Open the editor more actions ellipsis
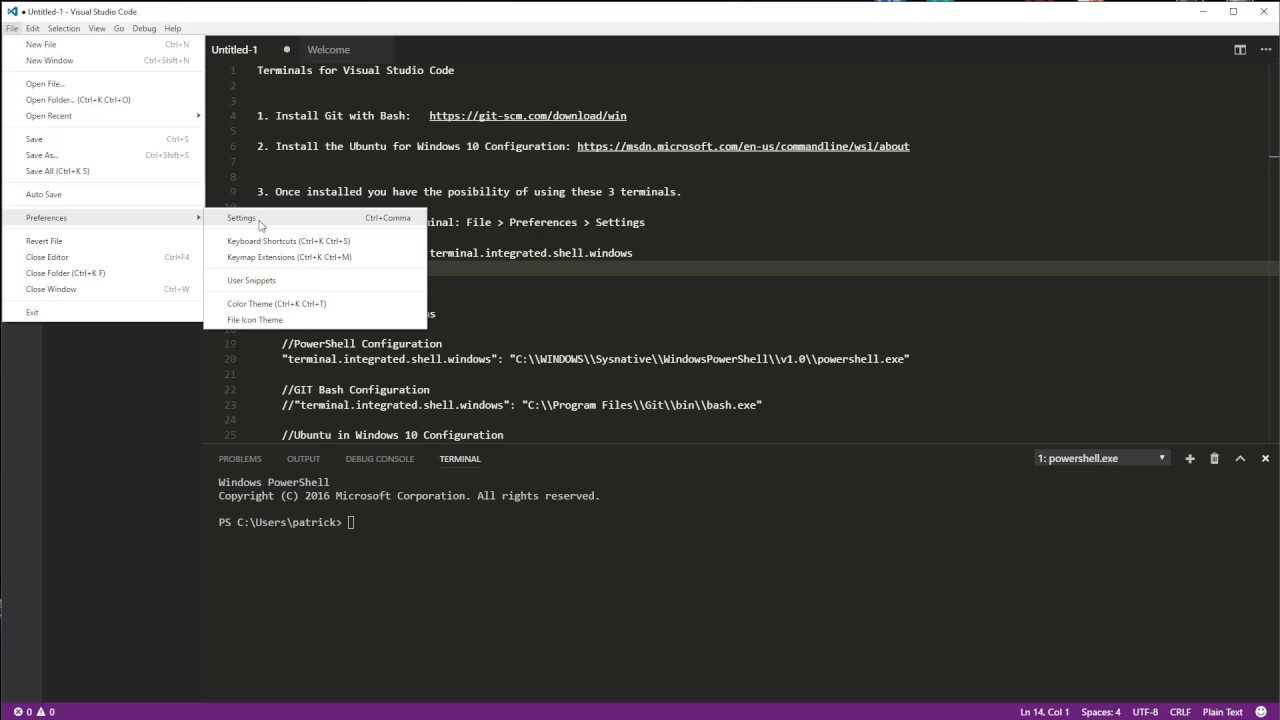The width and height of the screenshot is (1280, 720). [x=1264, y=50]
